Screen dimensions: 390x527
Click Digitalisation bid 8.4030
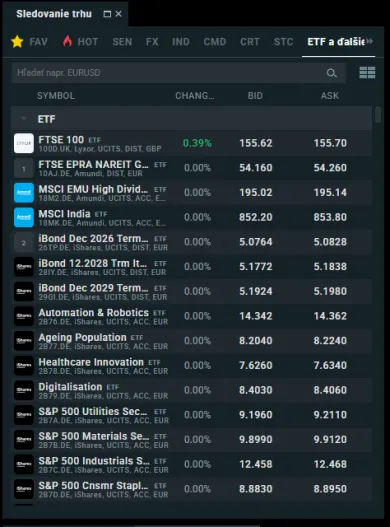pos(256,390)
